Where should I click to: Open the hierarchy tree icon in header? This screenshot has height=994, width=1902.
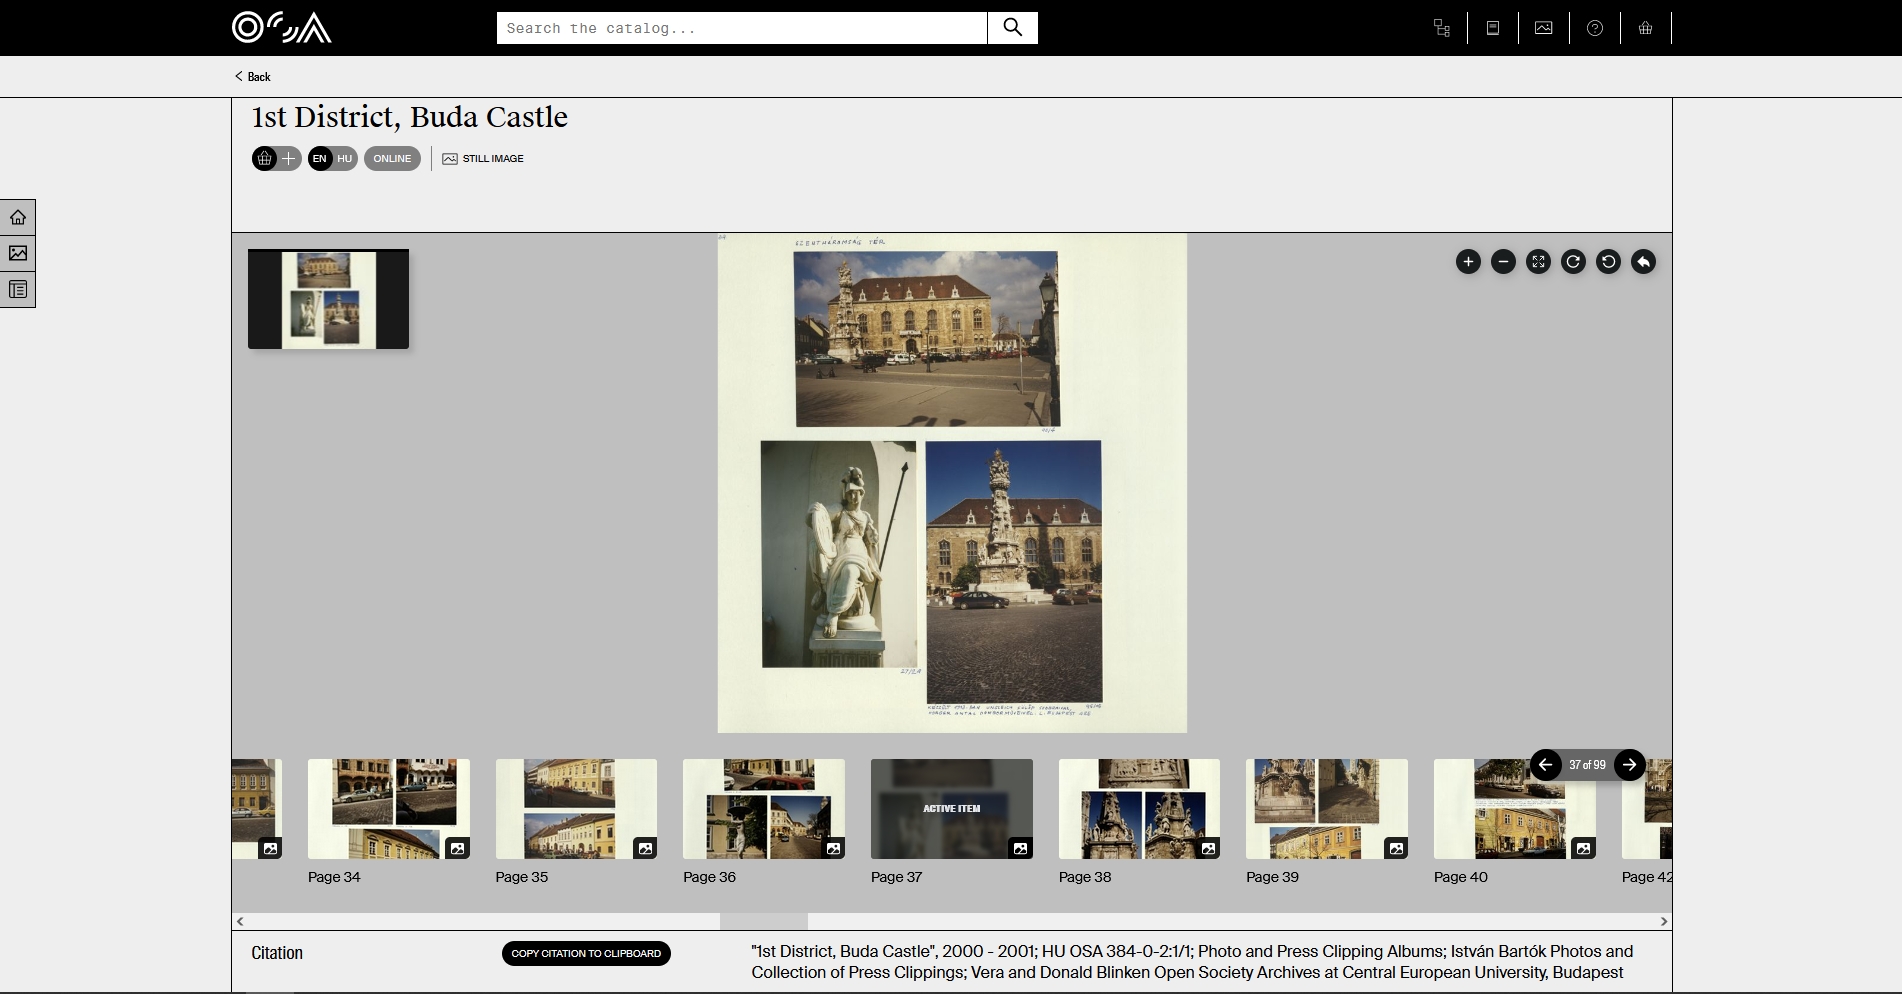click(x=1441, y=28)
